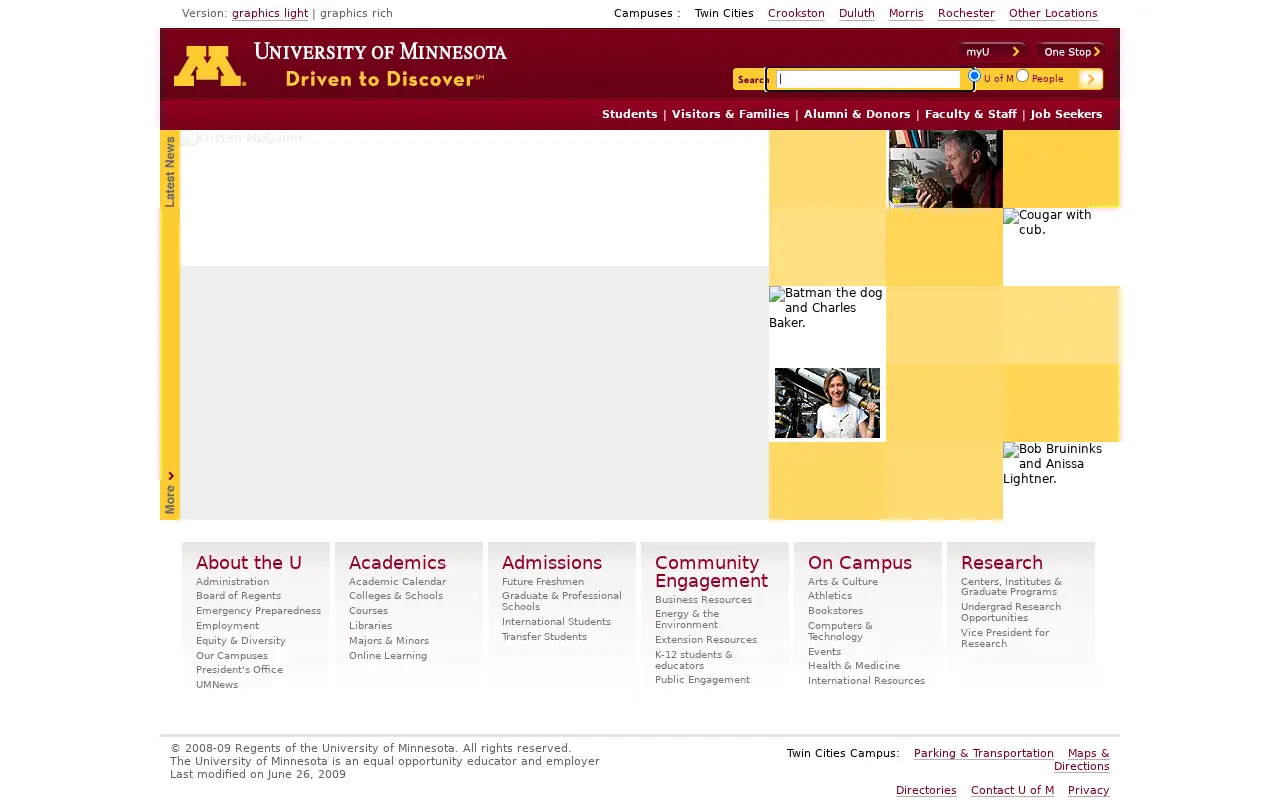
Task: Go to Majors & Minors
Action: [x=389, y=641]
